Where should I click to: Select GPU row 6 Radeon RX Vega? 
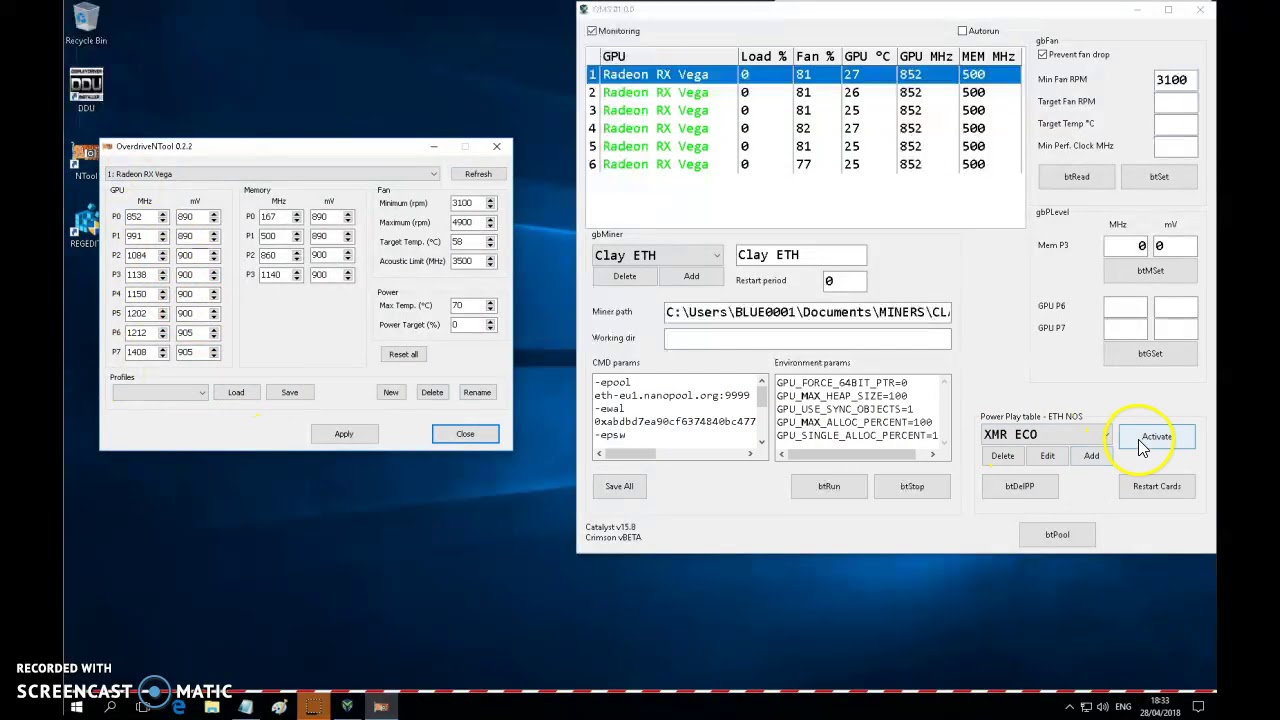(804, 164)
